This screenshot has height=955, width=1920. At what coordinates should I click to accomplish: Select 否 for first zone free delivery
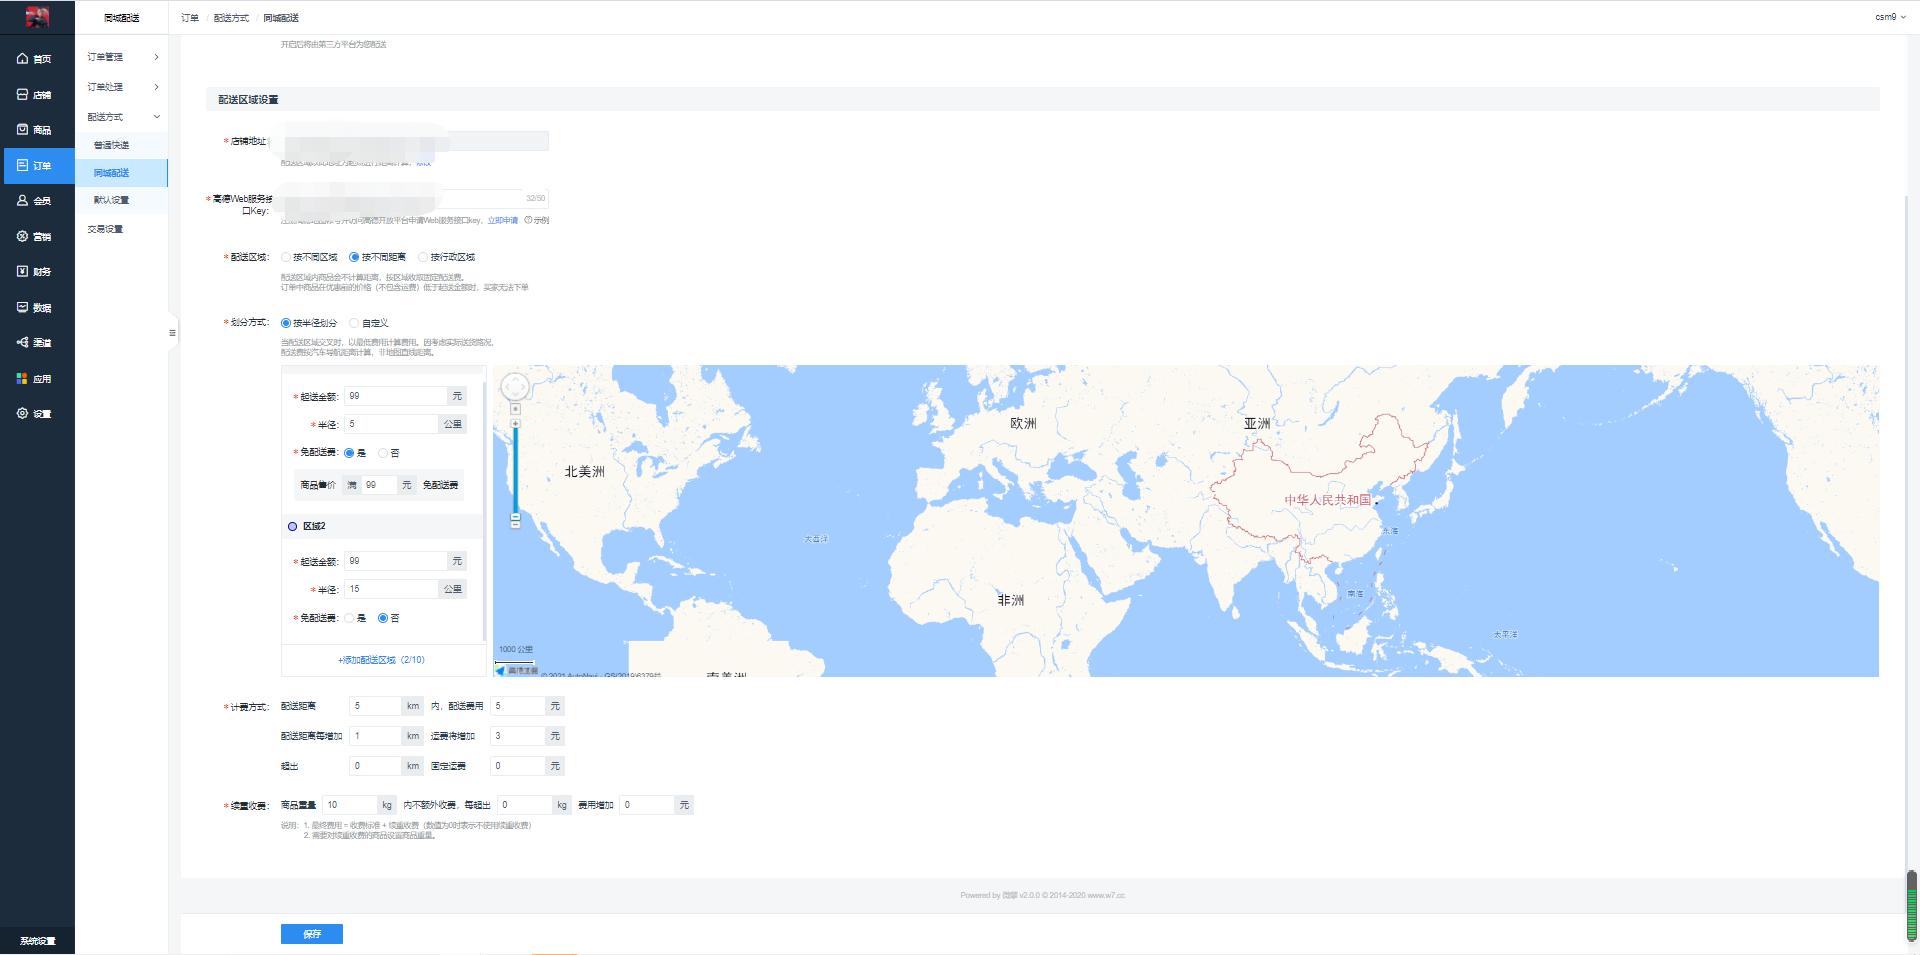(x=389, y=453)
